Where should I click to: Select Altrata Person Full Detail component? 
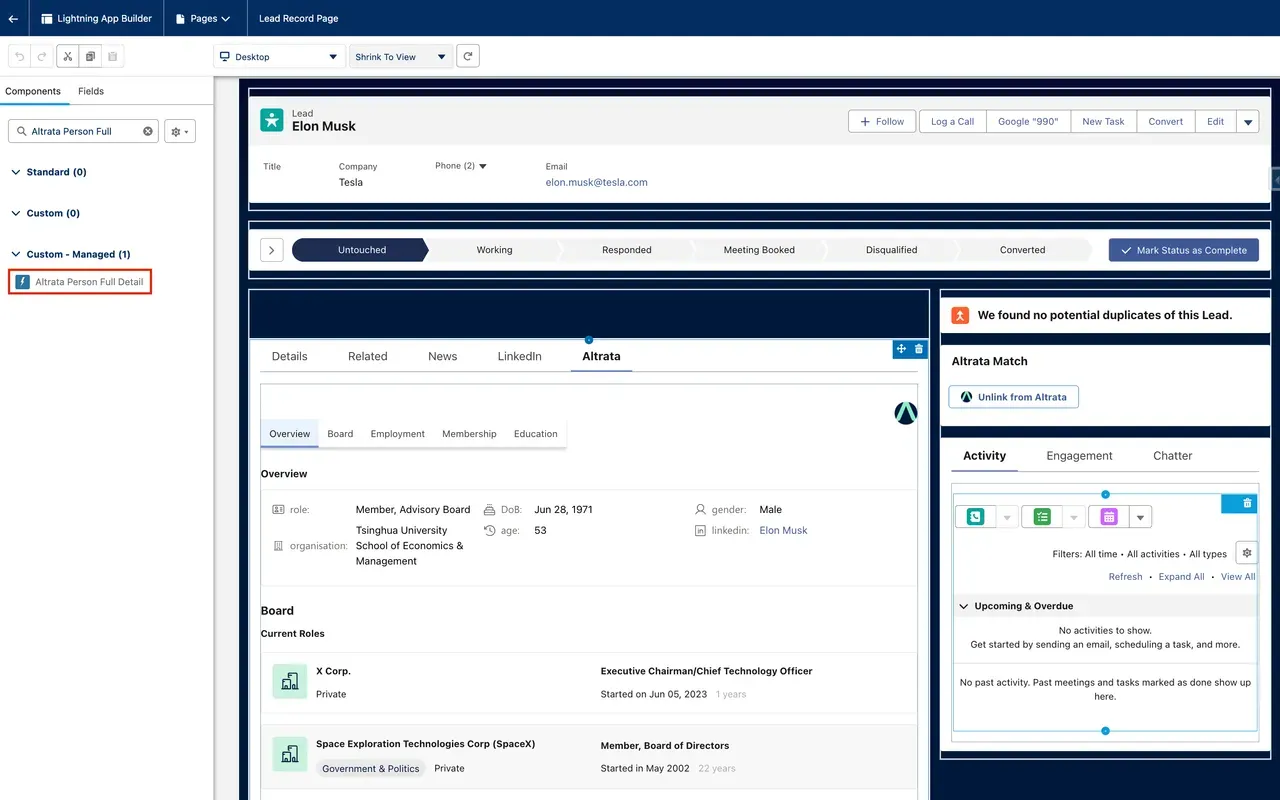pyautogui.click(x=80, y=282)
